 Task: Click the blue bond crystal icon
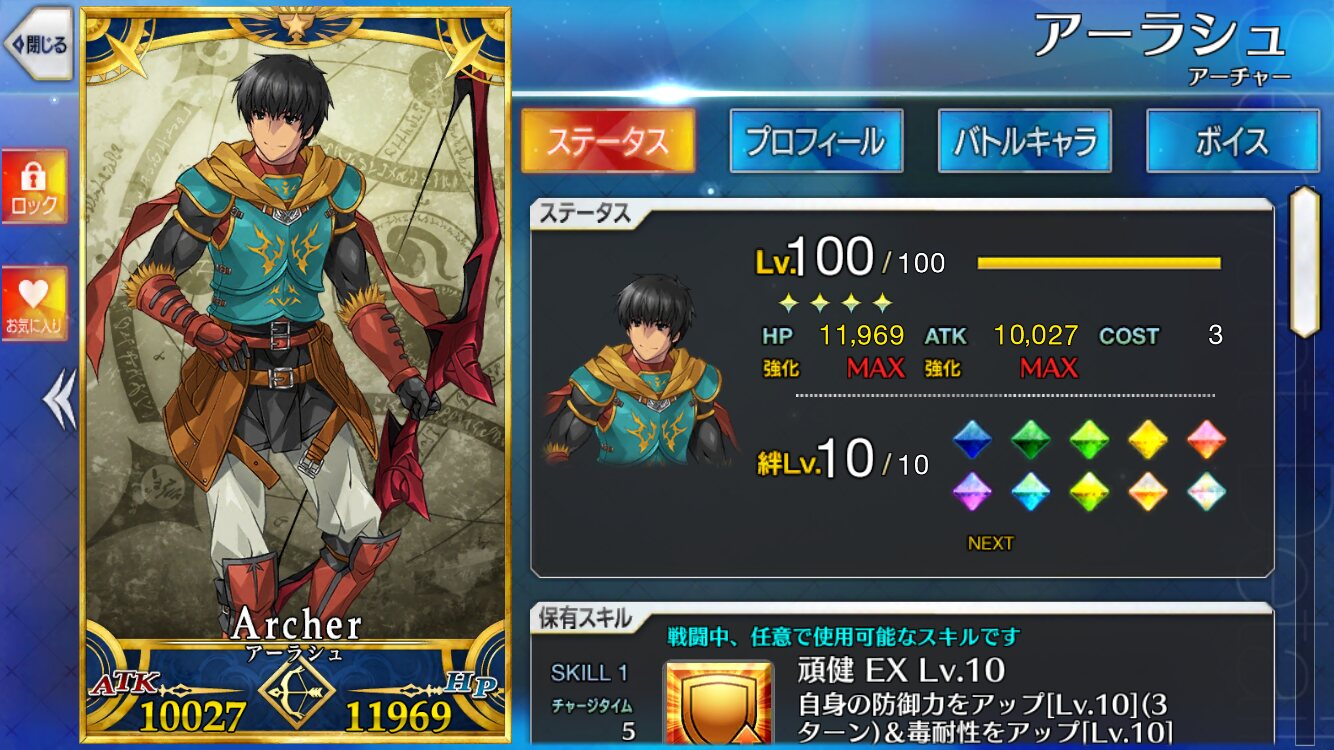pyautogui.click(x=972, y=439)
